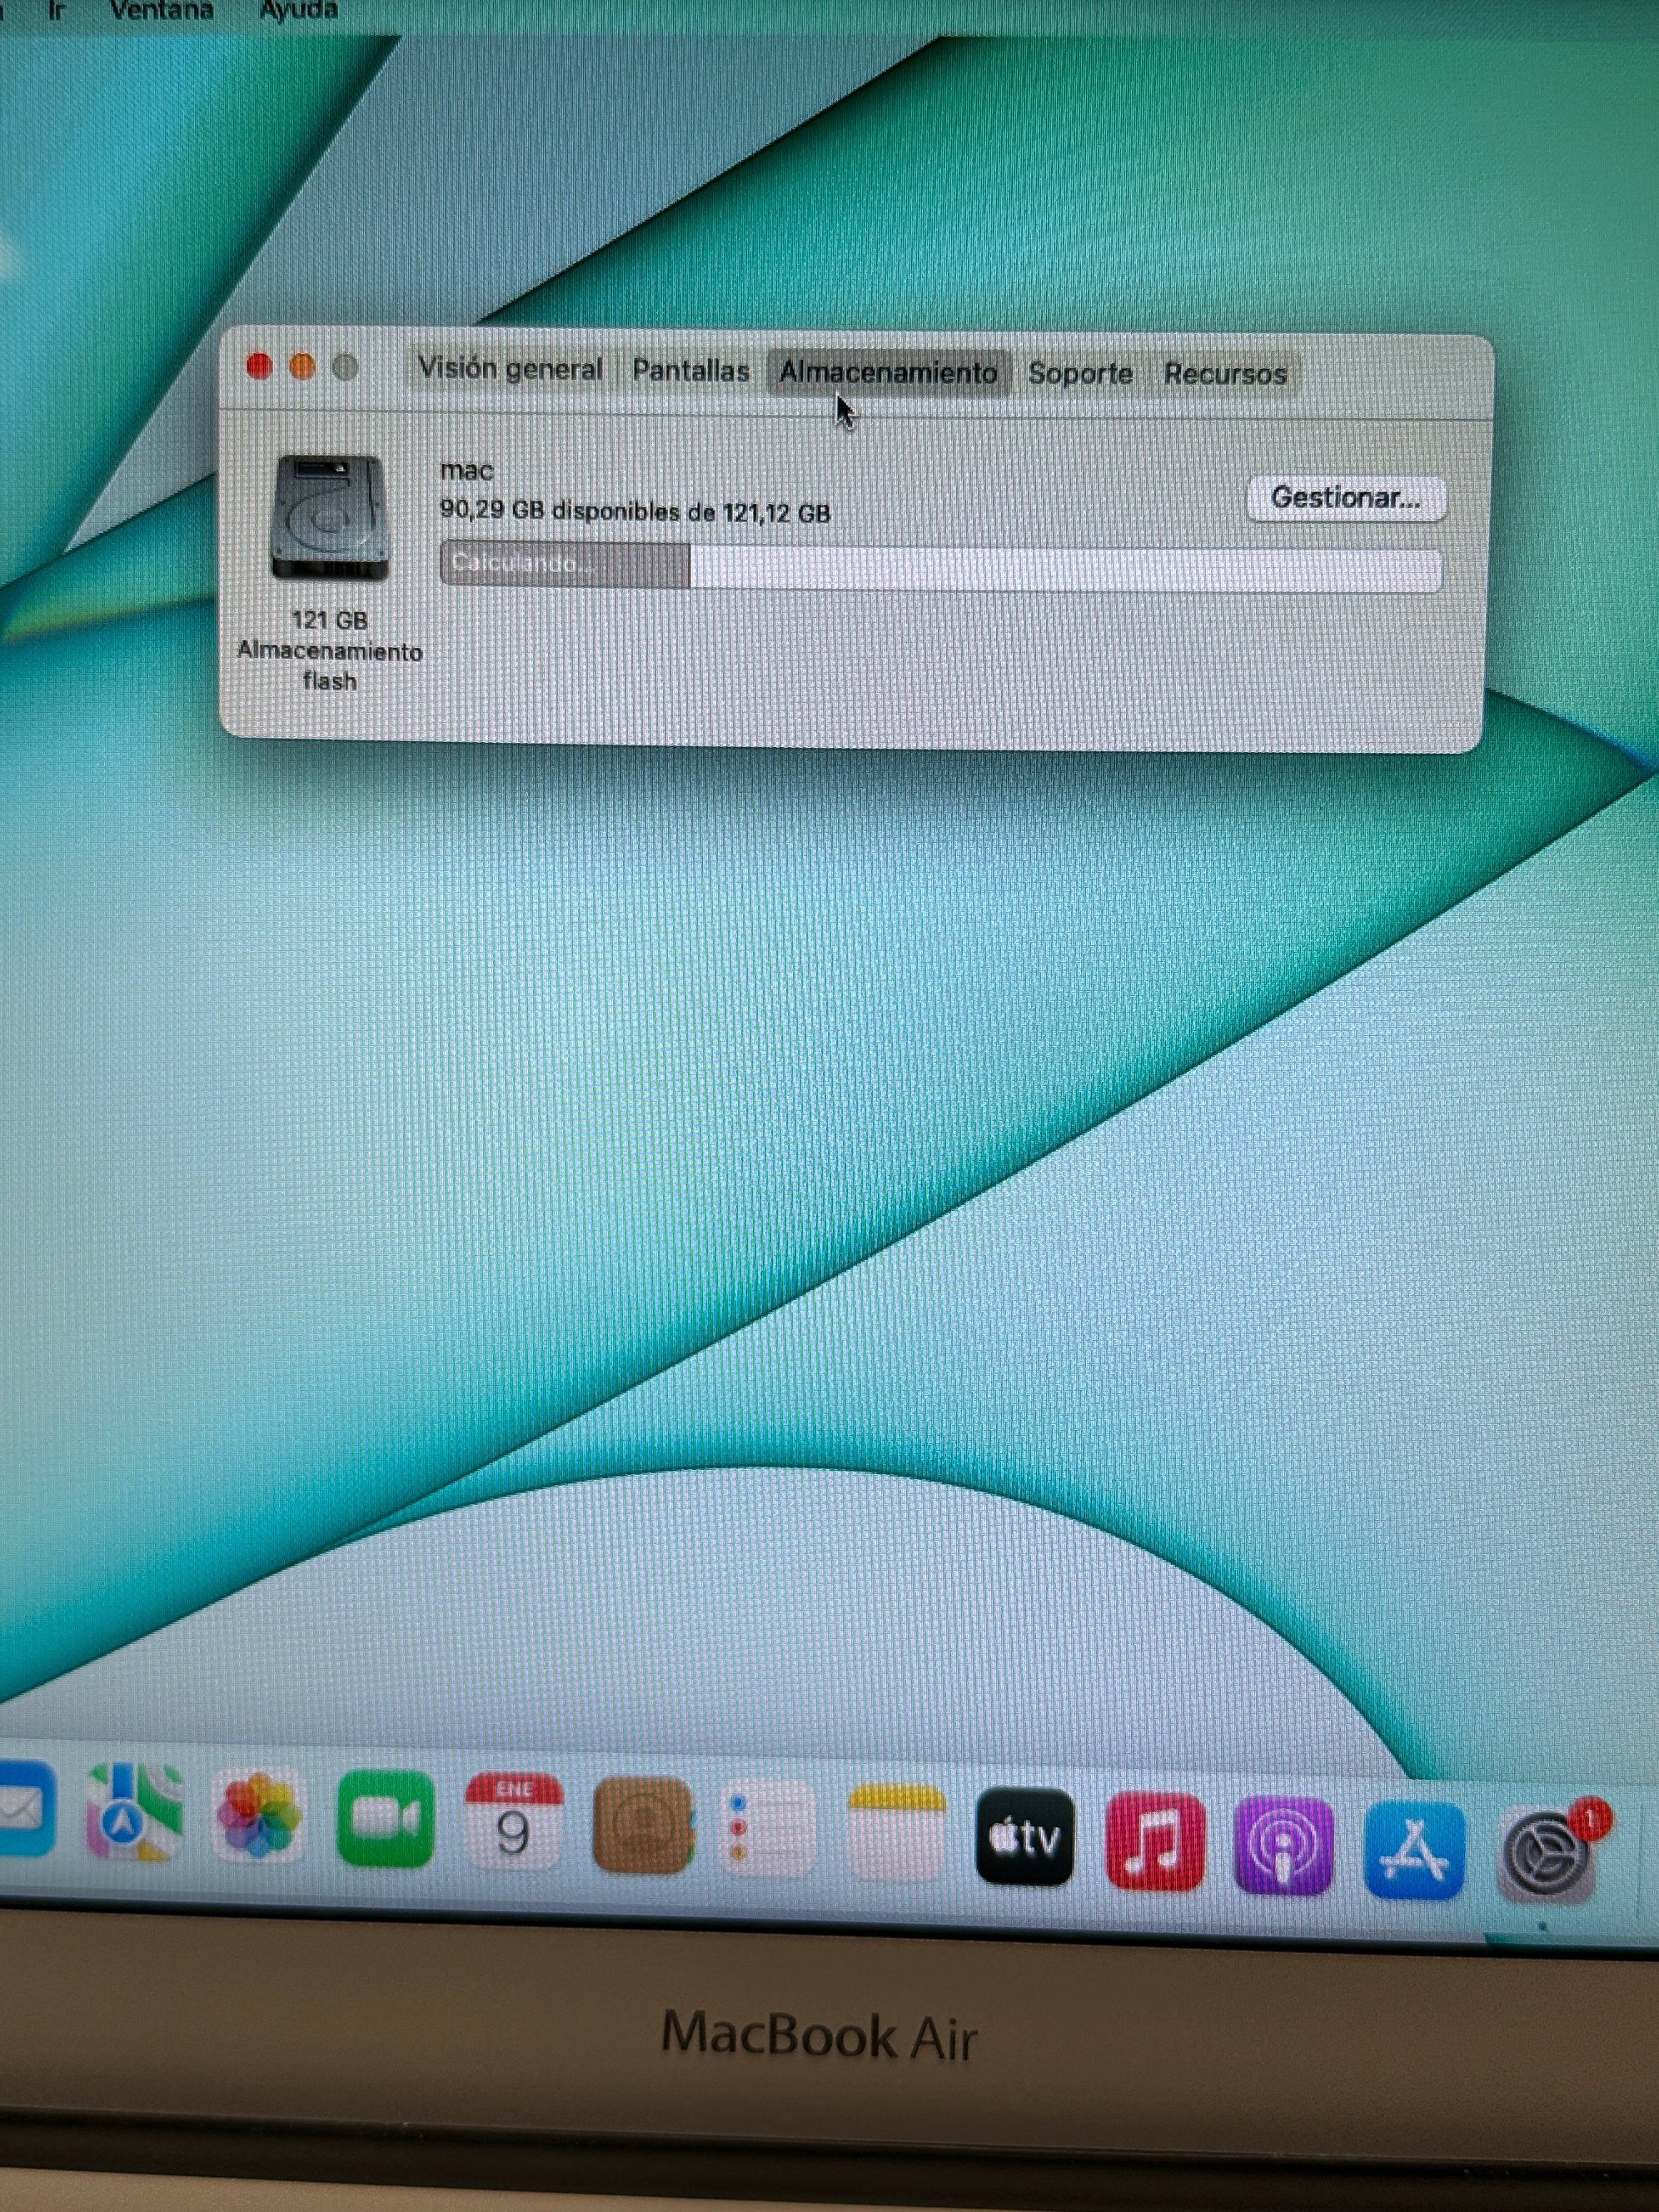Go to the Soporte tab
1659x2212 pixels.
coord(1080,373)
